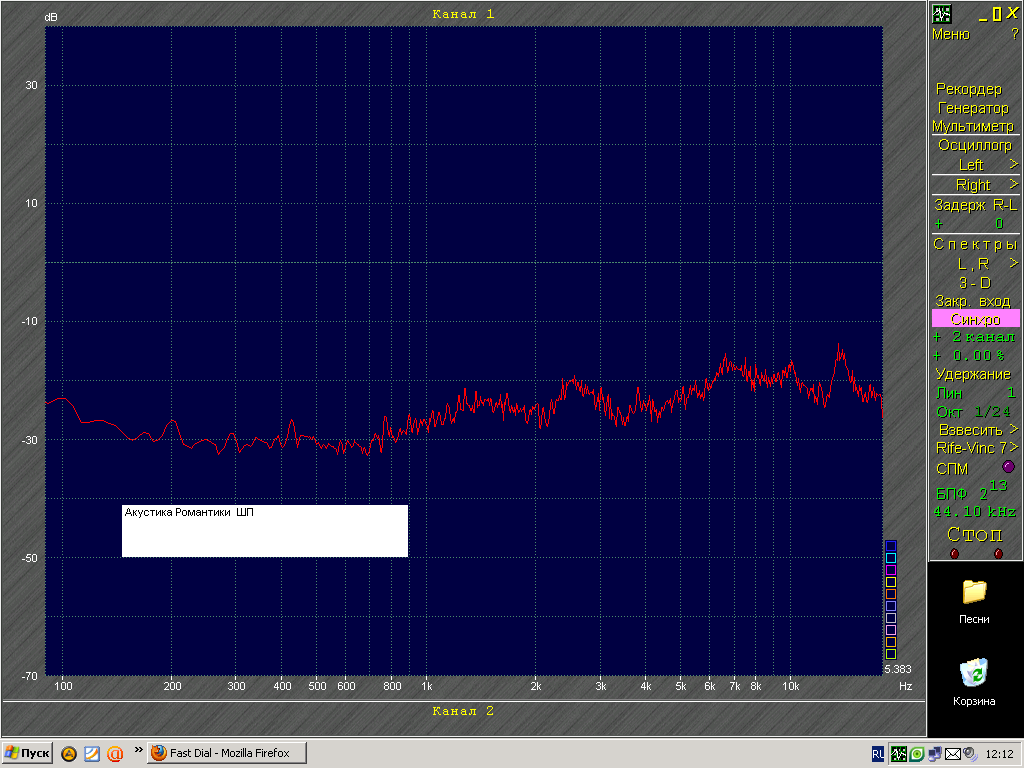The image size is (1024, 768).
Task: Select the cyan trace color swatch
Action: [x=891, y=558]
